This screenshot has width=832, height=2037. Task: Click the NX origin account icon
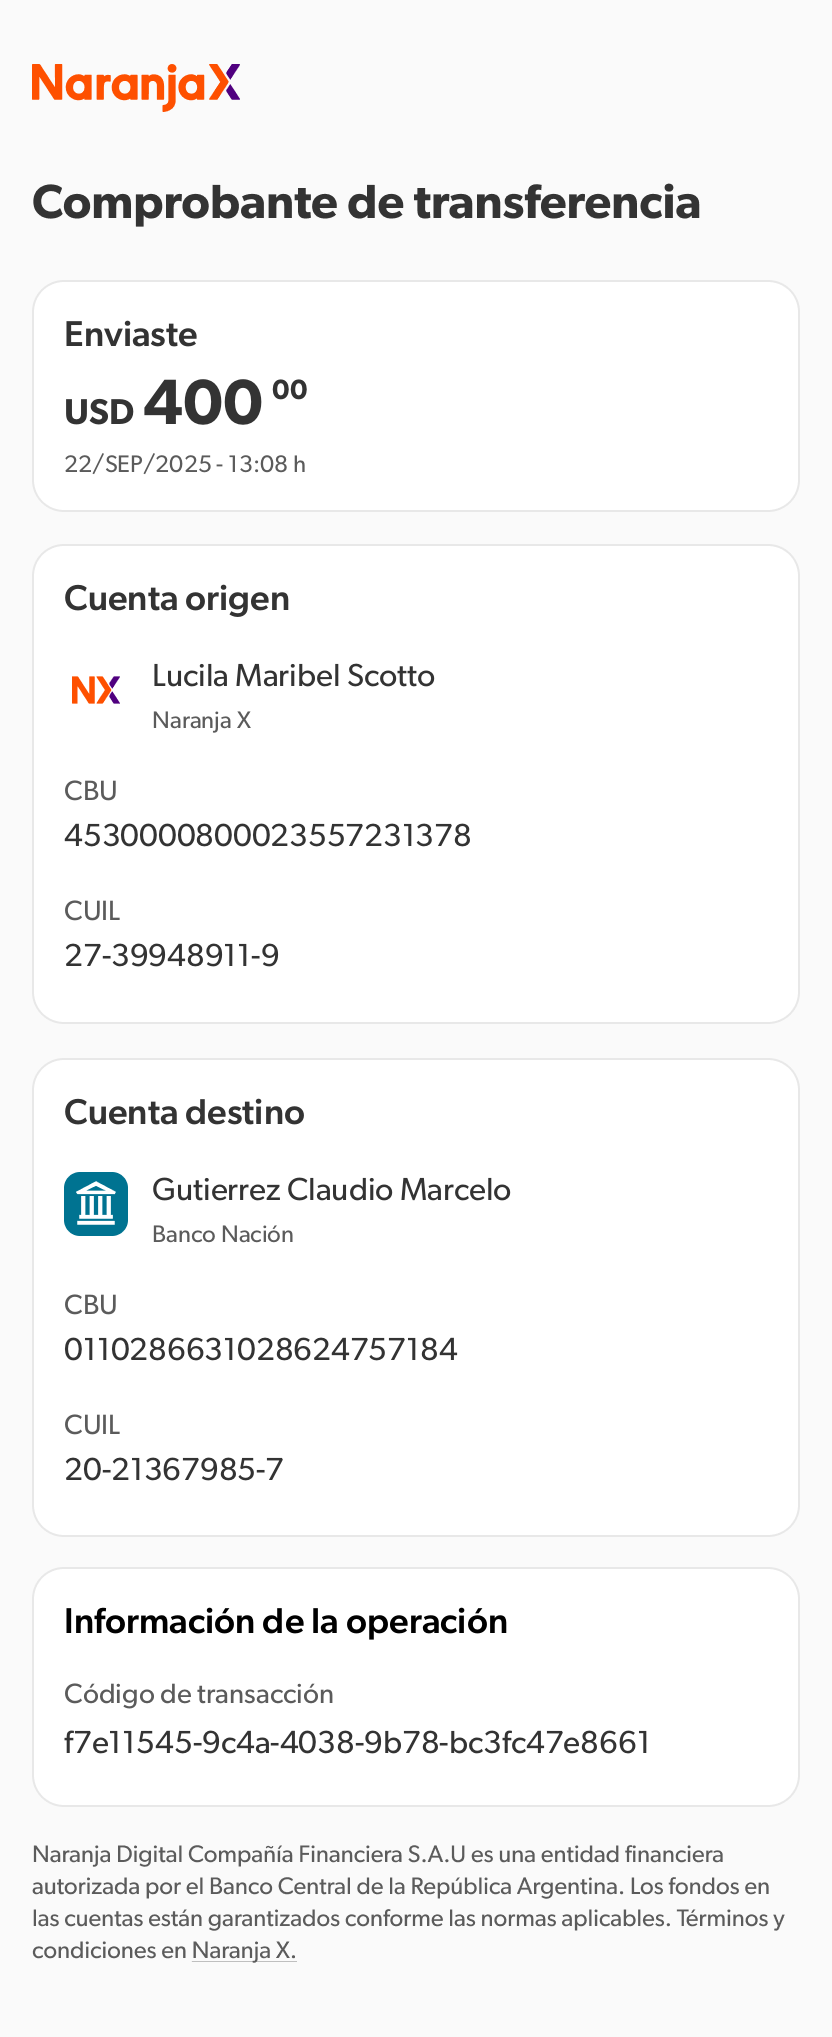click(x=96, y=690)
